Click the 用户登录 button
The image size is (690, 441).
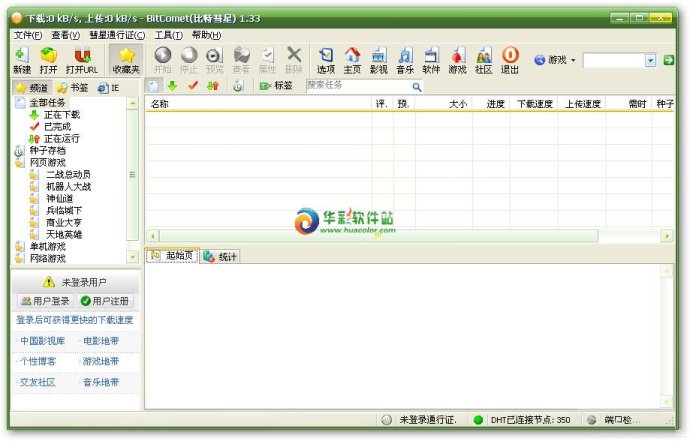45,301
